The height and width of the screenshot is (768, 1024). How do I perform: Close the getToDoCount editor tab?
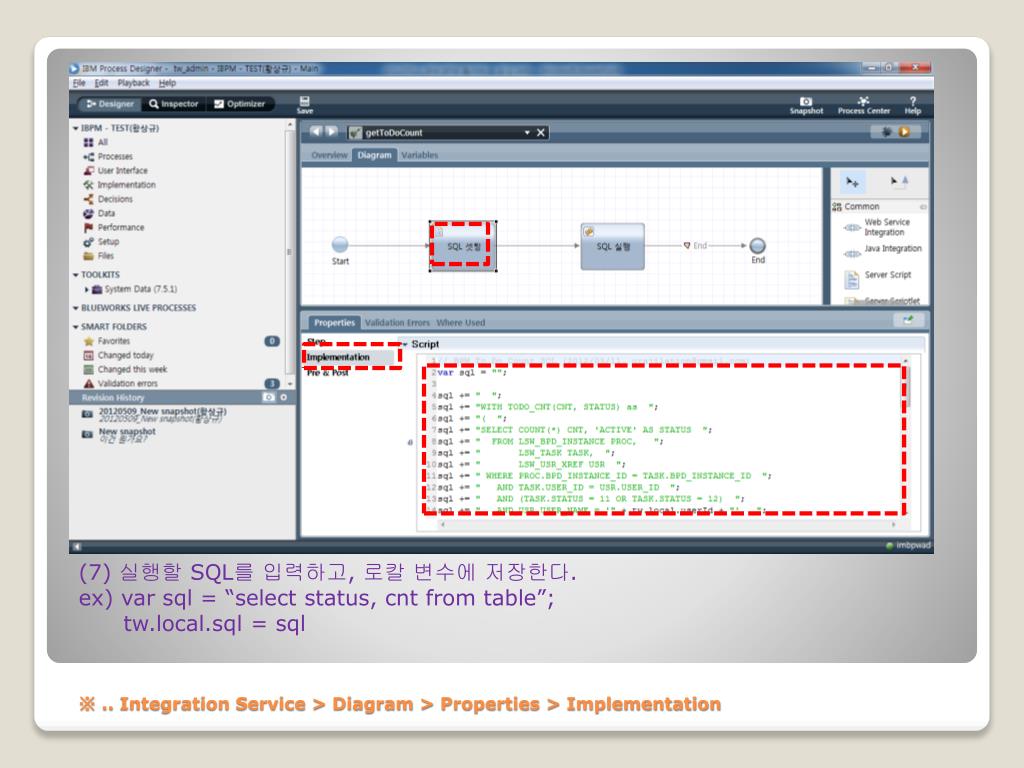[541, 133]
